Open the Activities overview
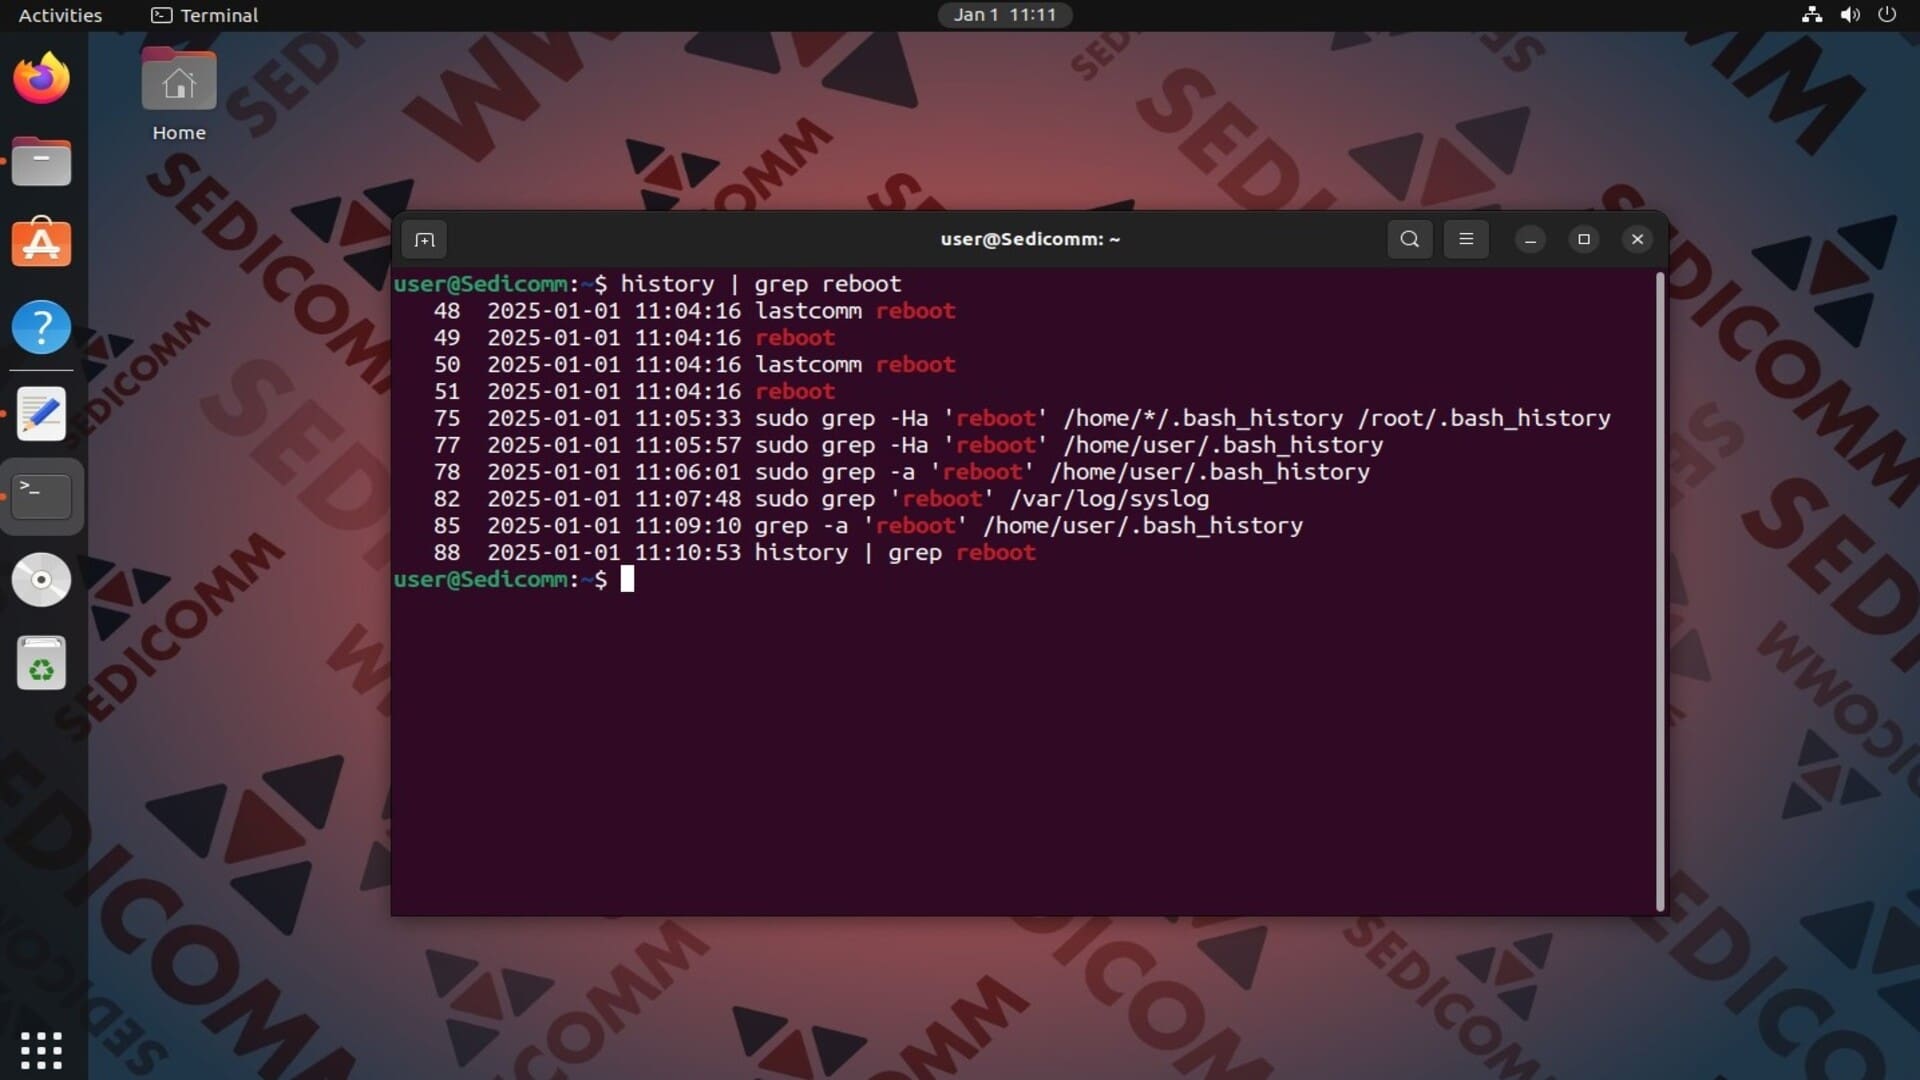1920x1080 pixels. click(x=60, y=15)
